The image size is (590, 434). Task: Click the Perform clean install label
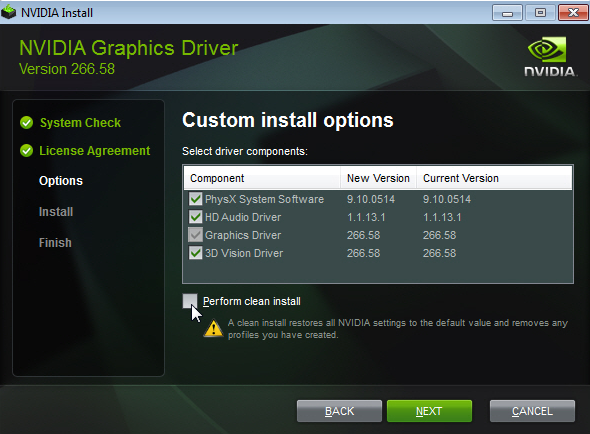pyautogui.click(x=252, y=302)
